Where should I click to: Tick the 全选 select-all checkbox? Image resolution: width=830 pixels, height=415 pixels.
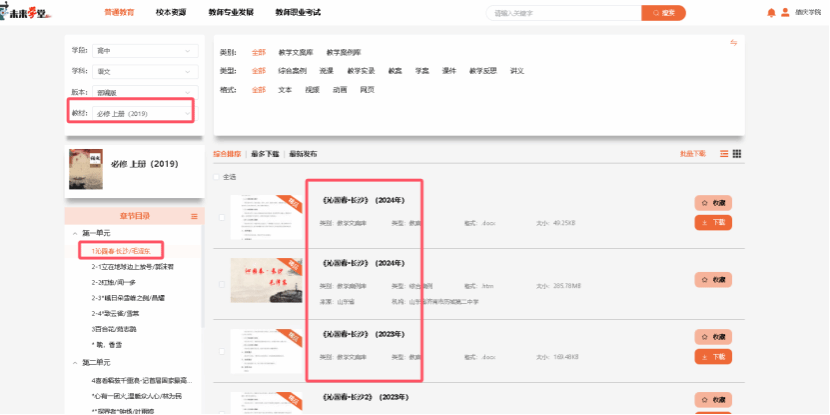click(217, 177)
